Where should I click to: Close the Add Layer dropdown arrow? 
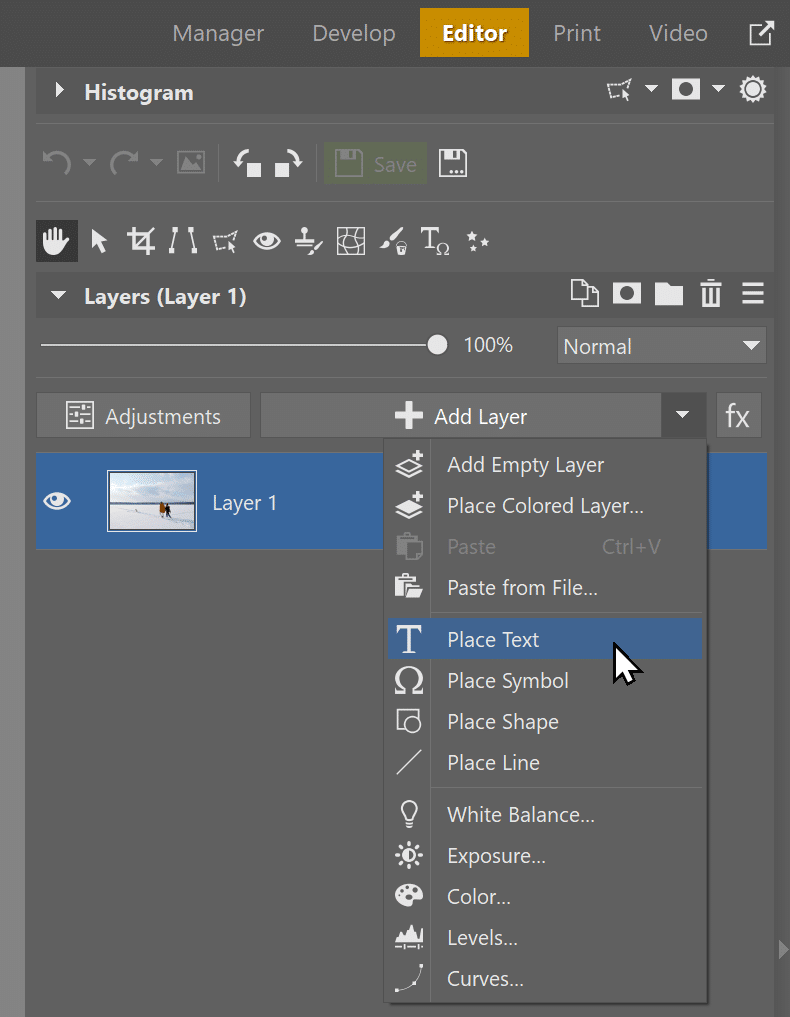683,416
